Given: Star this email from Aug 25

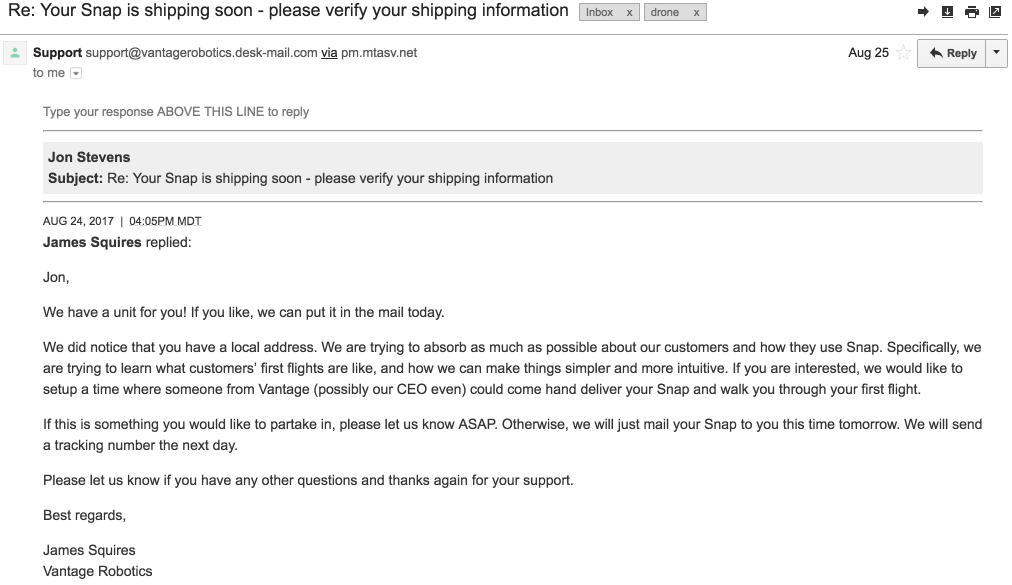Looking at the screenshot, I should pos(904,53).
